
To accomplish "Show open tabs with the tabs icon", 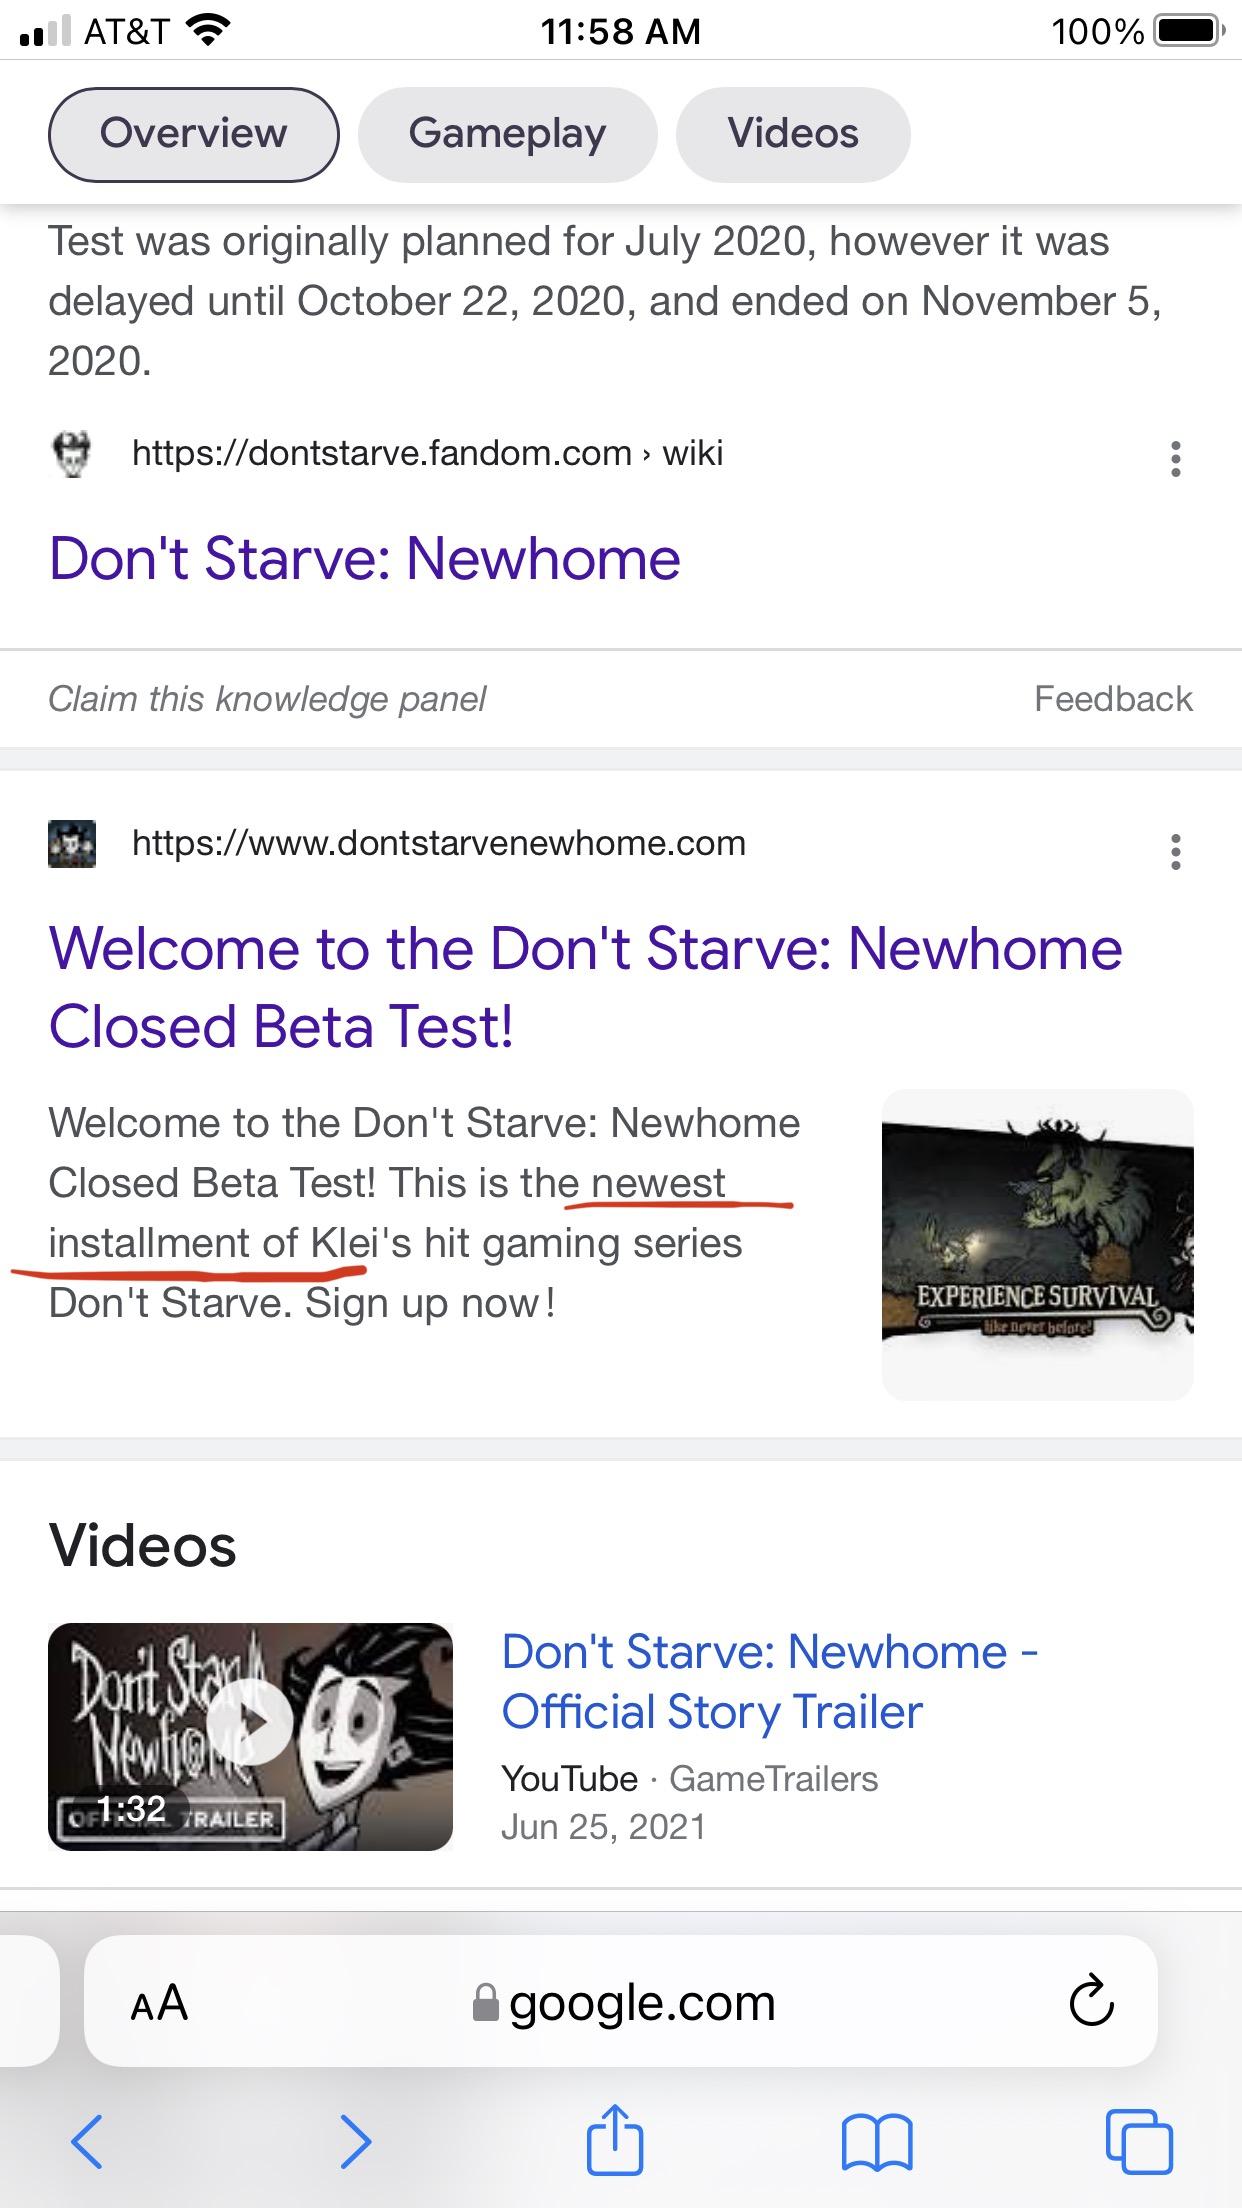I will tap(1139, 2141).
